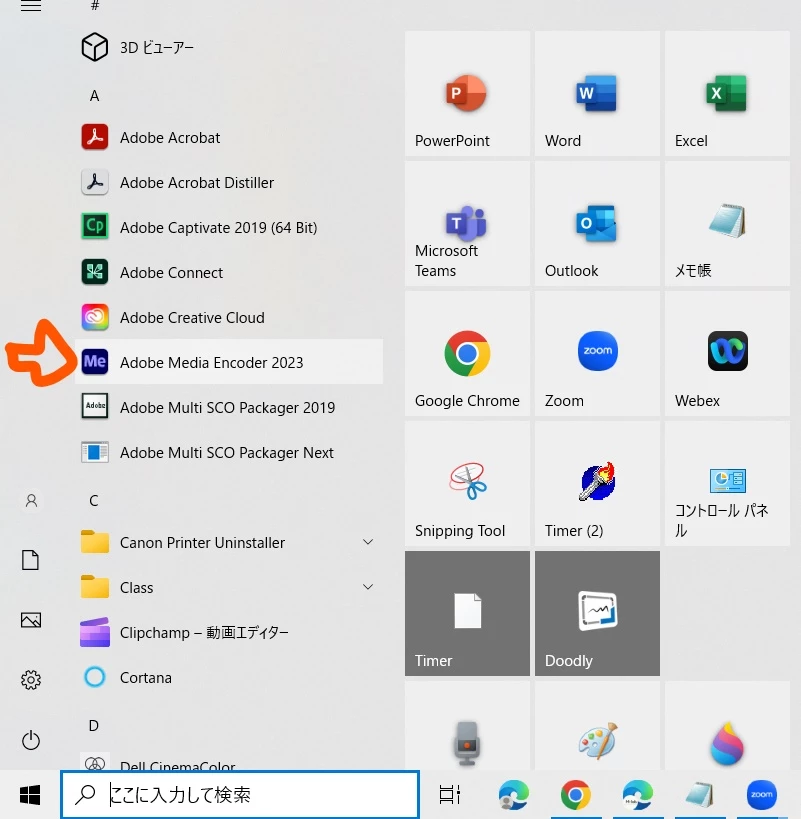
Task: Open the Timer (2) tile
Action: point(597,484)
